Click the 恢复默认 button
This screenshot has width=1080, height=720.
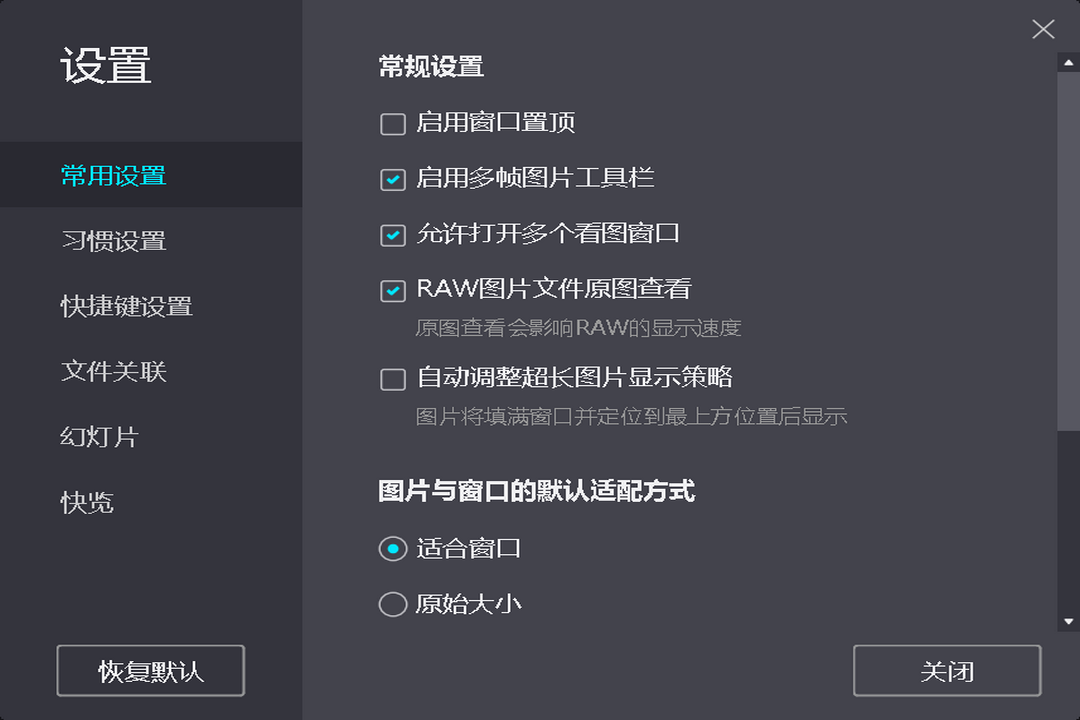point(150,670)
